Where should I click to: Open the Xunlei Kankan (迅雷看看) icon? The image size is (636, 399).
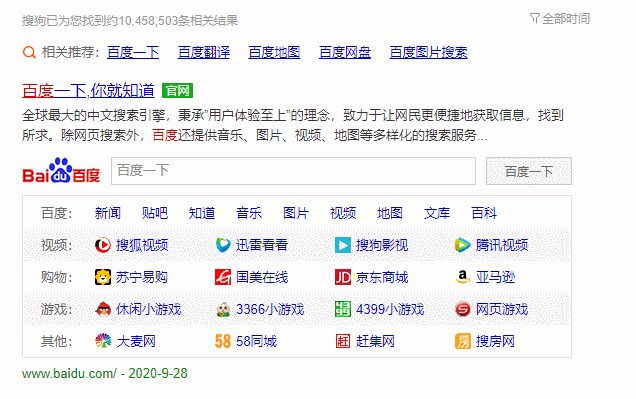pyautogui.click(x=223, y=245)
